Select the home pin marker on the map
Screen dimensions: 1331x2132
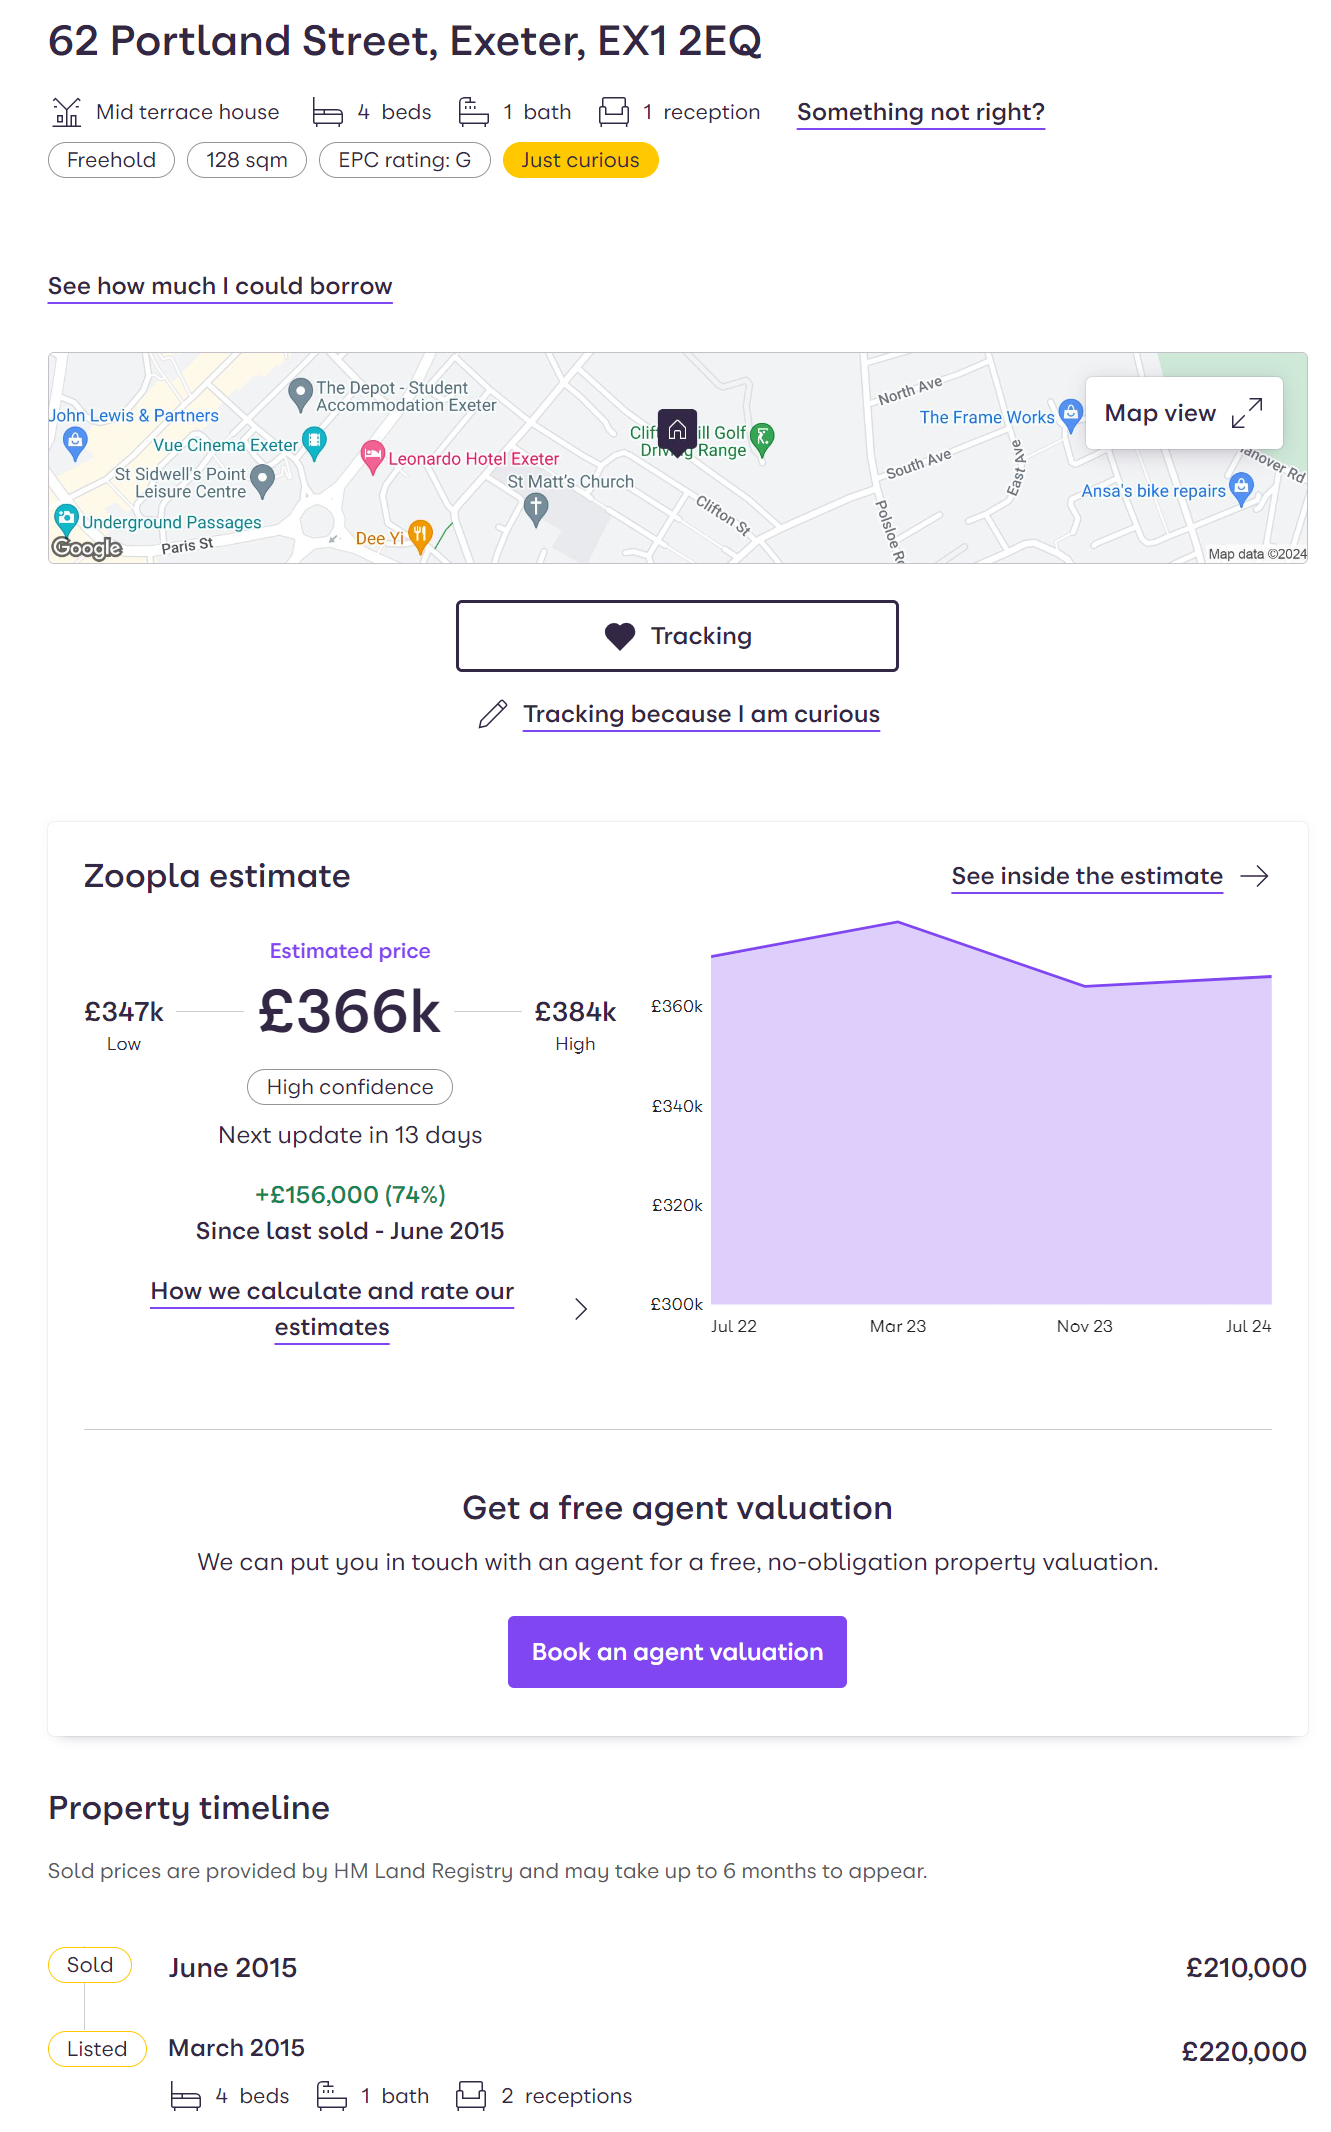678,430
